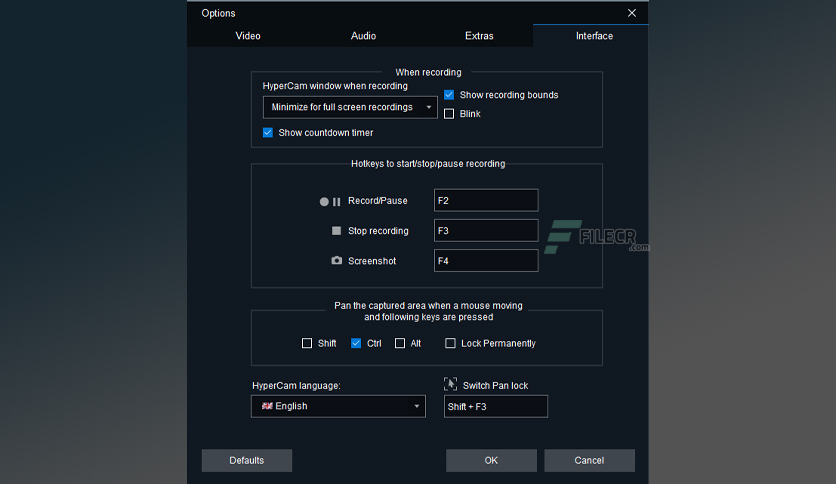Uncheck Show countdown timer
Image resolution: width=836 pixels, height=484 pixels.
[x=268, y=132]
